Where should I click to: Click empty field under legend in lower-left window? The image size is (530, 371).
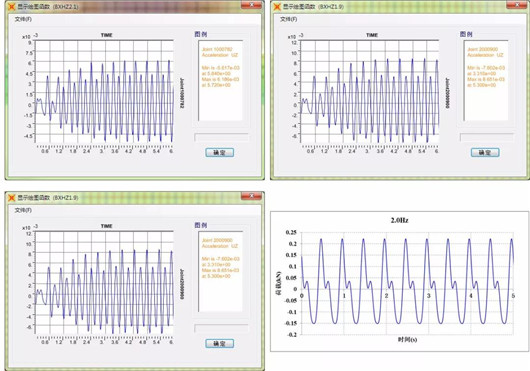[x=221, y=328]
